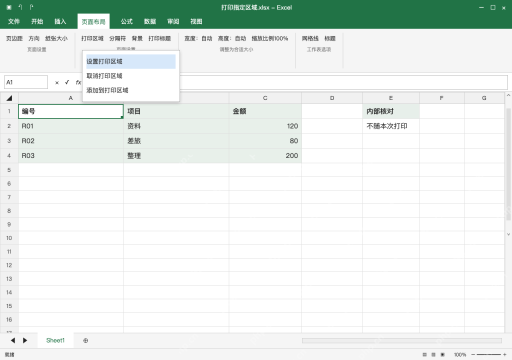Click the 缩放比例100% scale control
The width and height of the screenshot is (512, 360).
pyautogui.click(x=270, y=39)
